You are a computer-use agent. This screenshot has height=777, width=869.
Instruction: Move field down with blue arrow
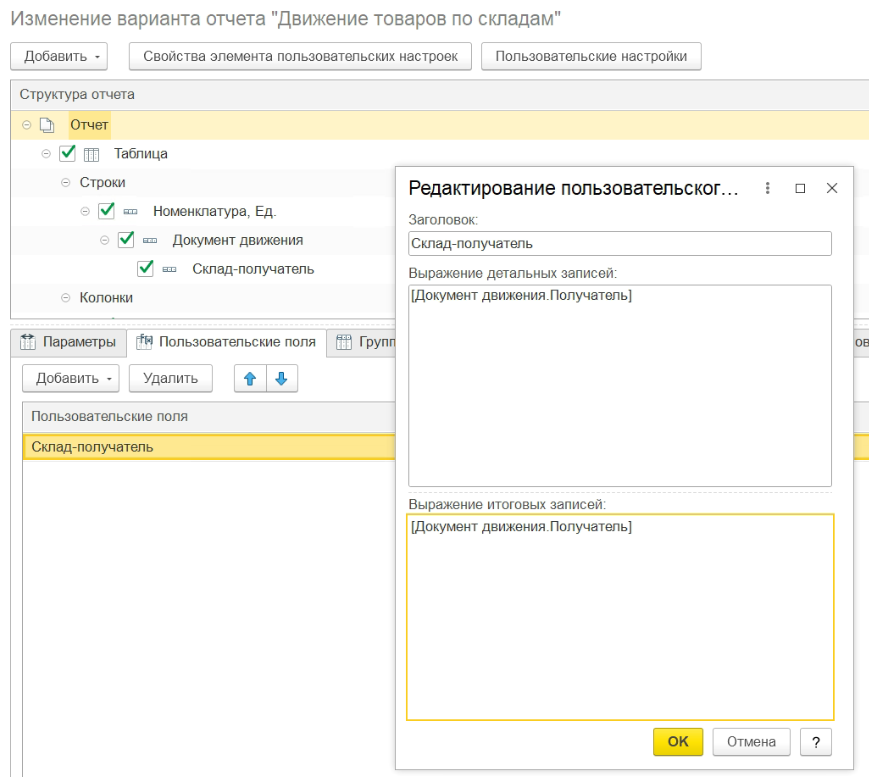(282, 379)
